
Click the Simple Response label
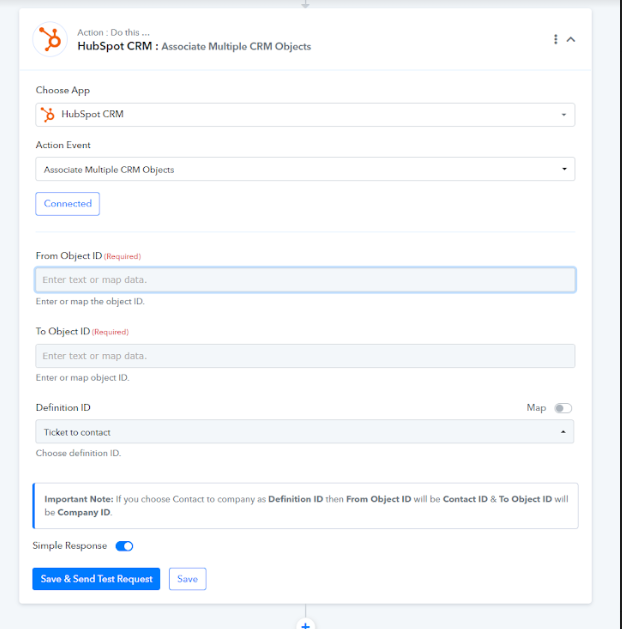pos(70,546)
